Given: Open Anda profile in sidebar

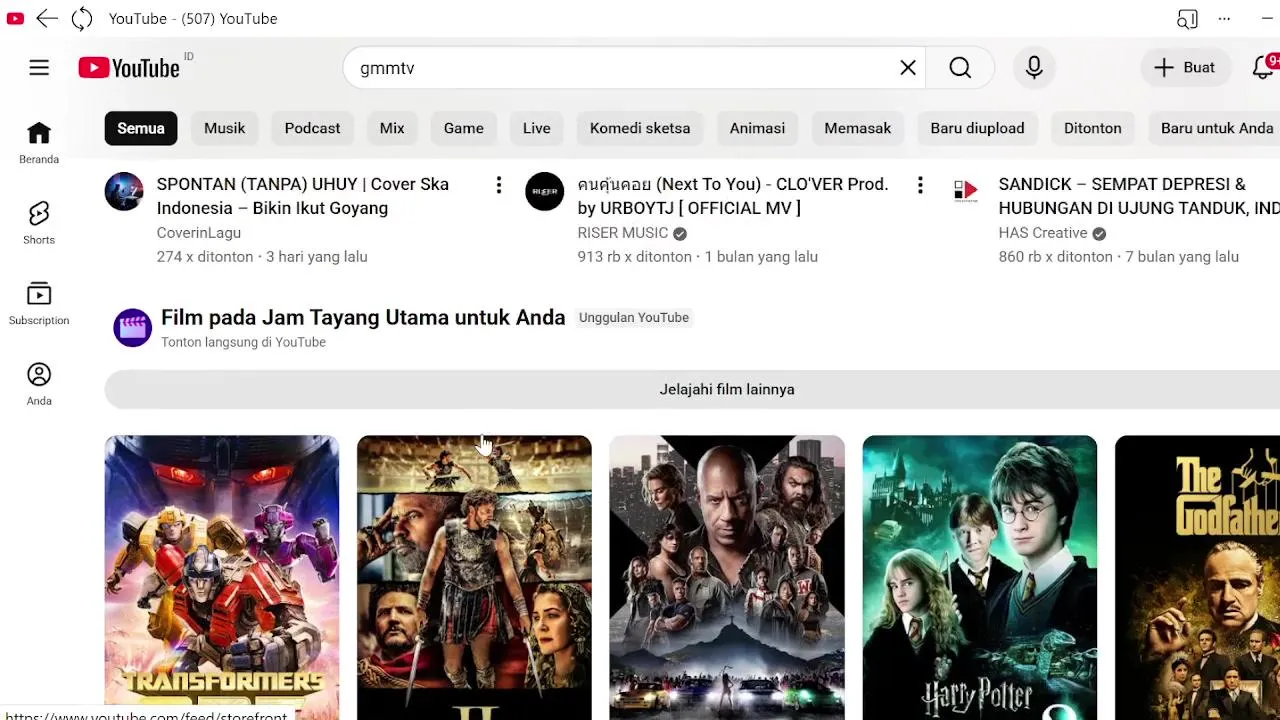Looking at the screenshot, I should 39,384.
